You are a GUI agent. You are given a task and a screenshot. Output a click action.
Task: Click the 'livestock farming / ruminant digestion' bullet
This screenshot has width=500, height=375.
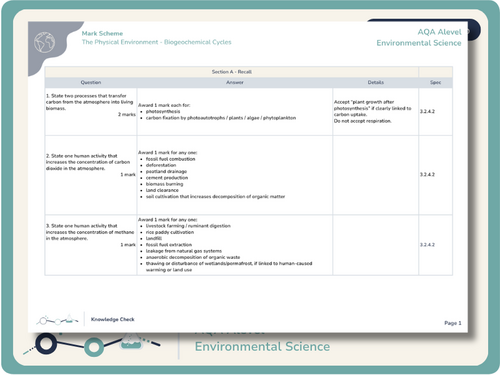(188, 226)
